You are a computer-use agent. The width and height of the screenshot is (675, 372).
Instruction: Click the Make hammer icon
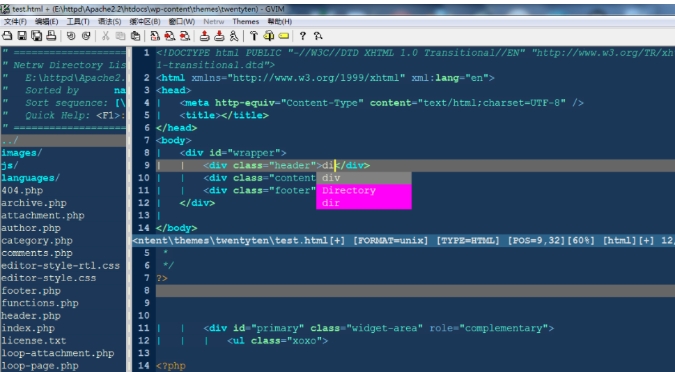254,36
